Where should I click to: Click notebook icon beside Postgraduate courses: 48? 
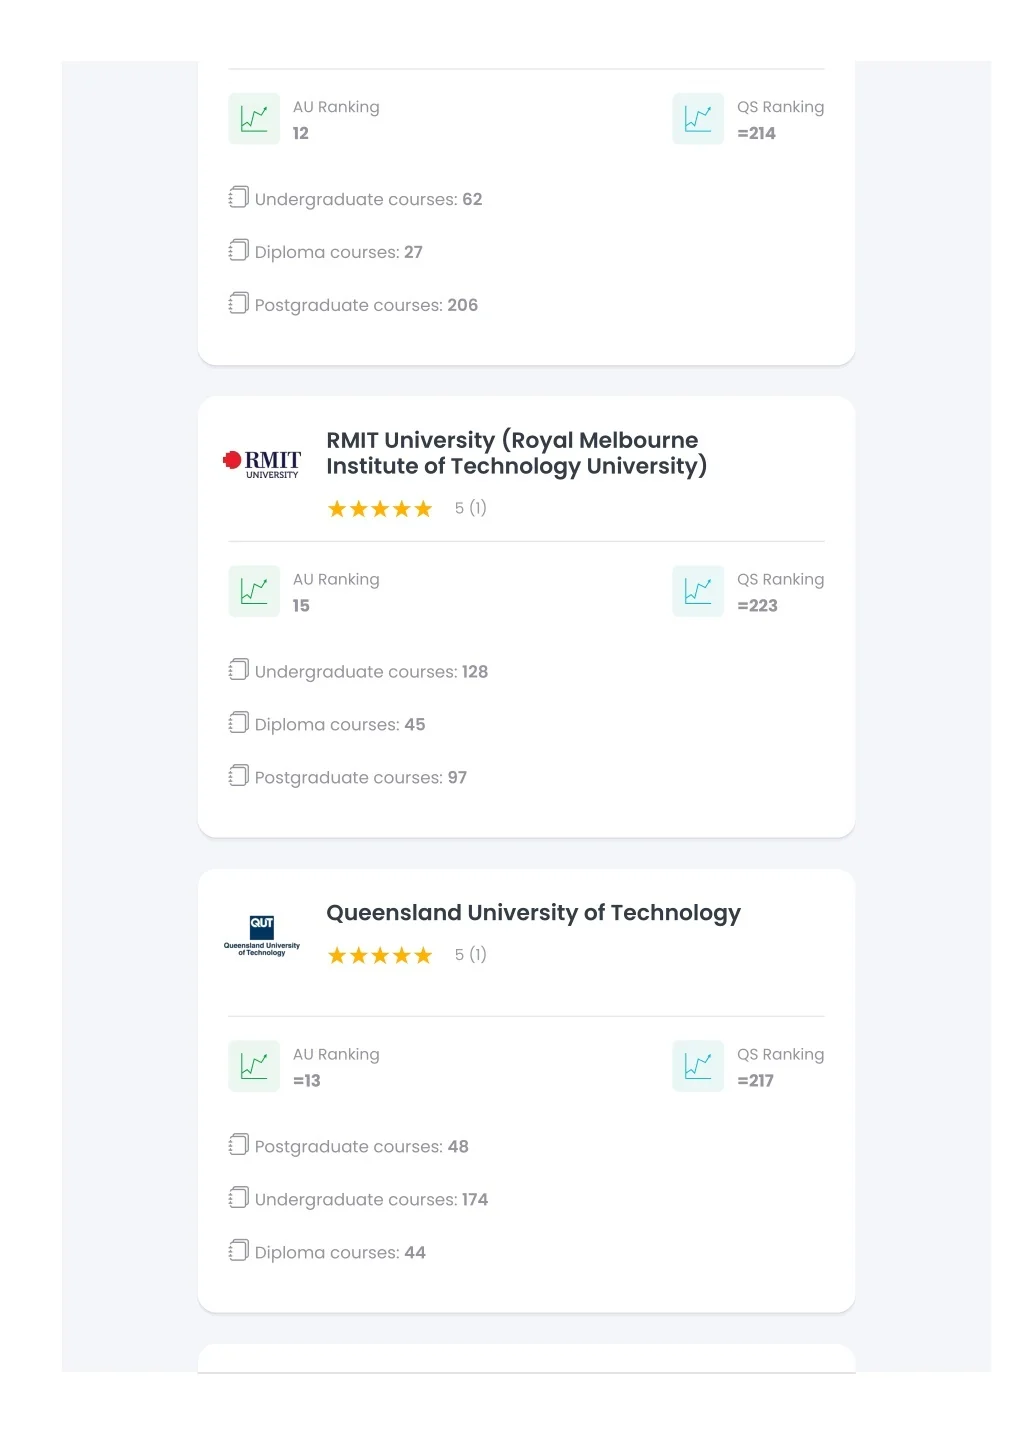(x=238, y=1144)
